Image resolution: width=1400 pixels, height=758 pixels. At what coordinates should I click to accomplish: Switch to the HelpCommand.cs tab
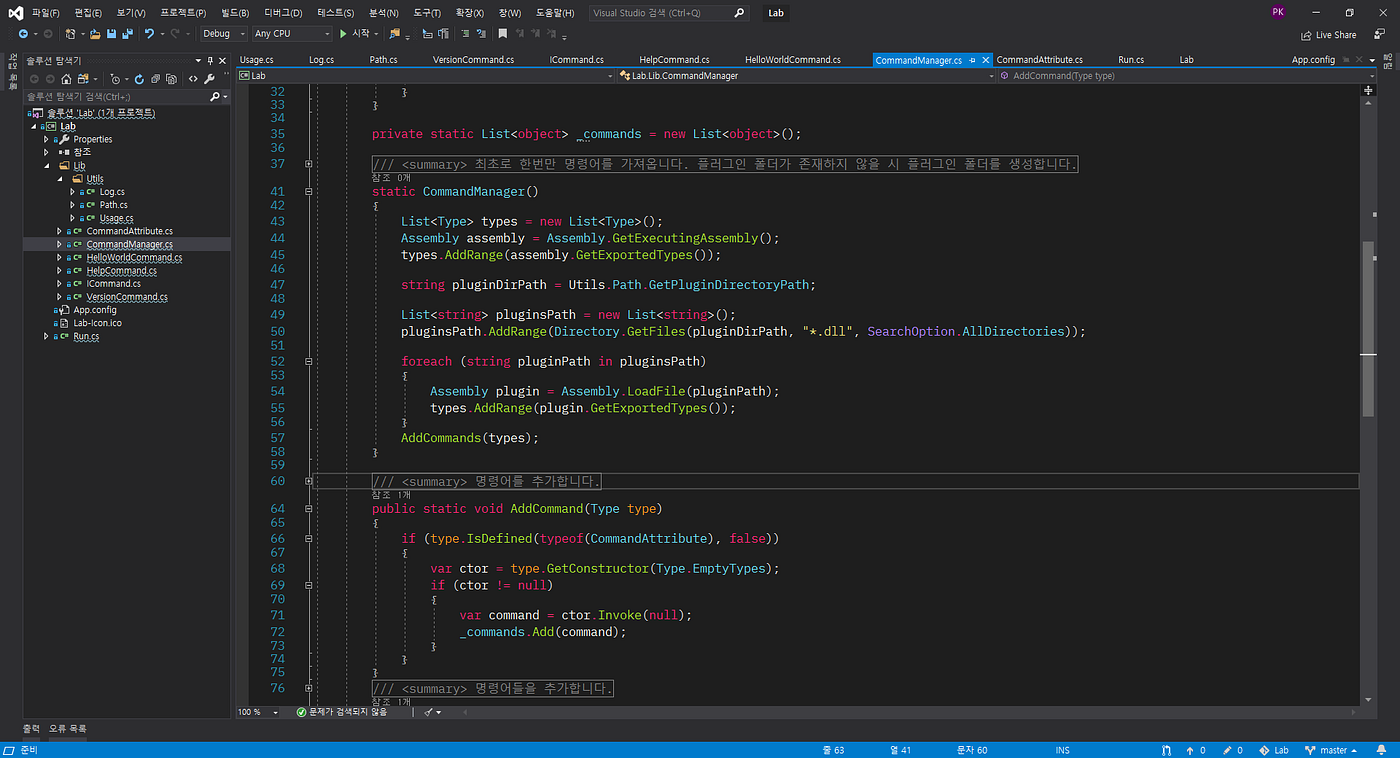coord(675,60)
